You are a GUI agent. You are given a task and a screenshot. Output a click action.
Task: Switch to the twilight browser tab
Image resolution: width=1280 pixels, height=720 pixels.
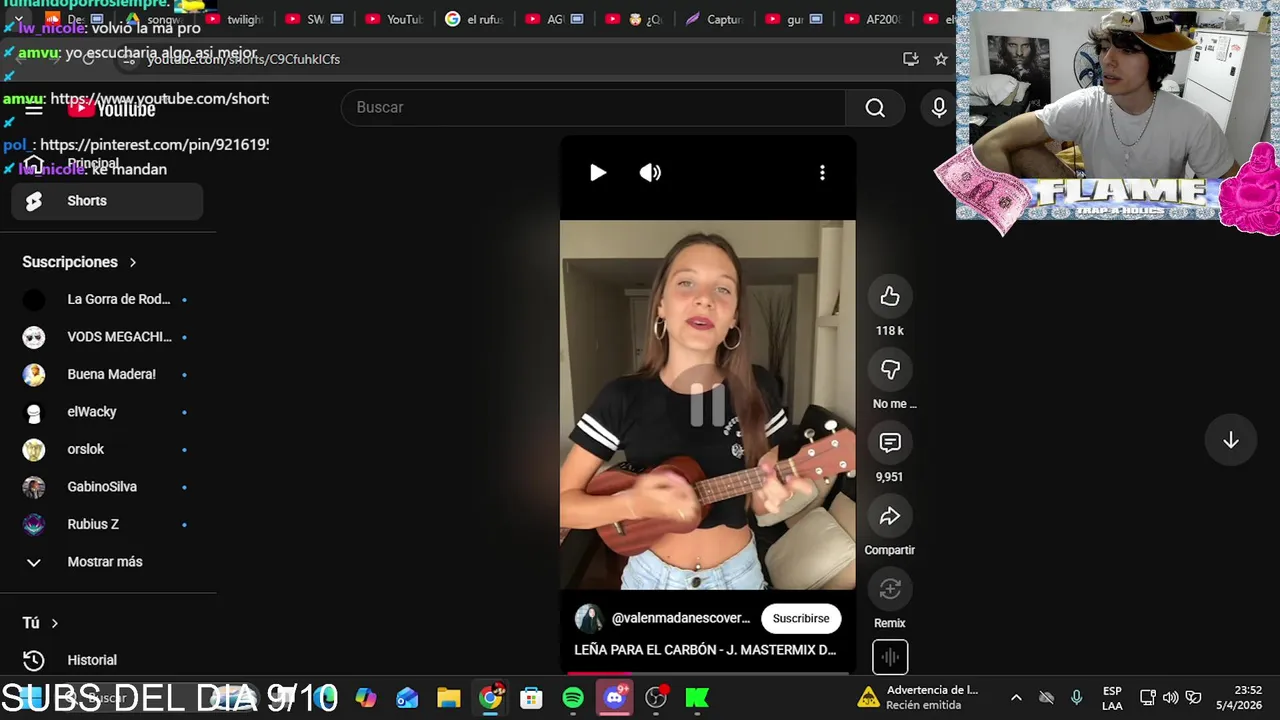[235, 19]
